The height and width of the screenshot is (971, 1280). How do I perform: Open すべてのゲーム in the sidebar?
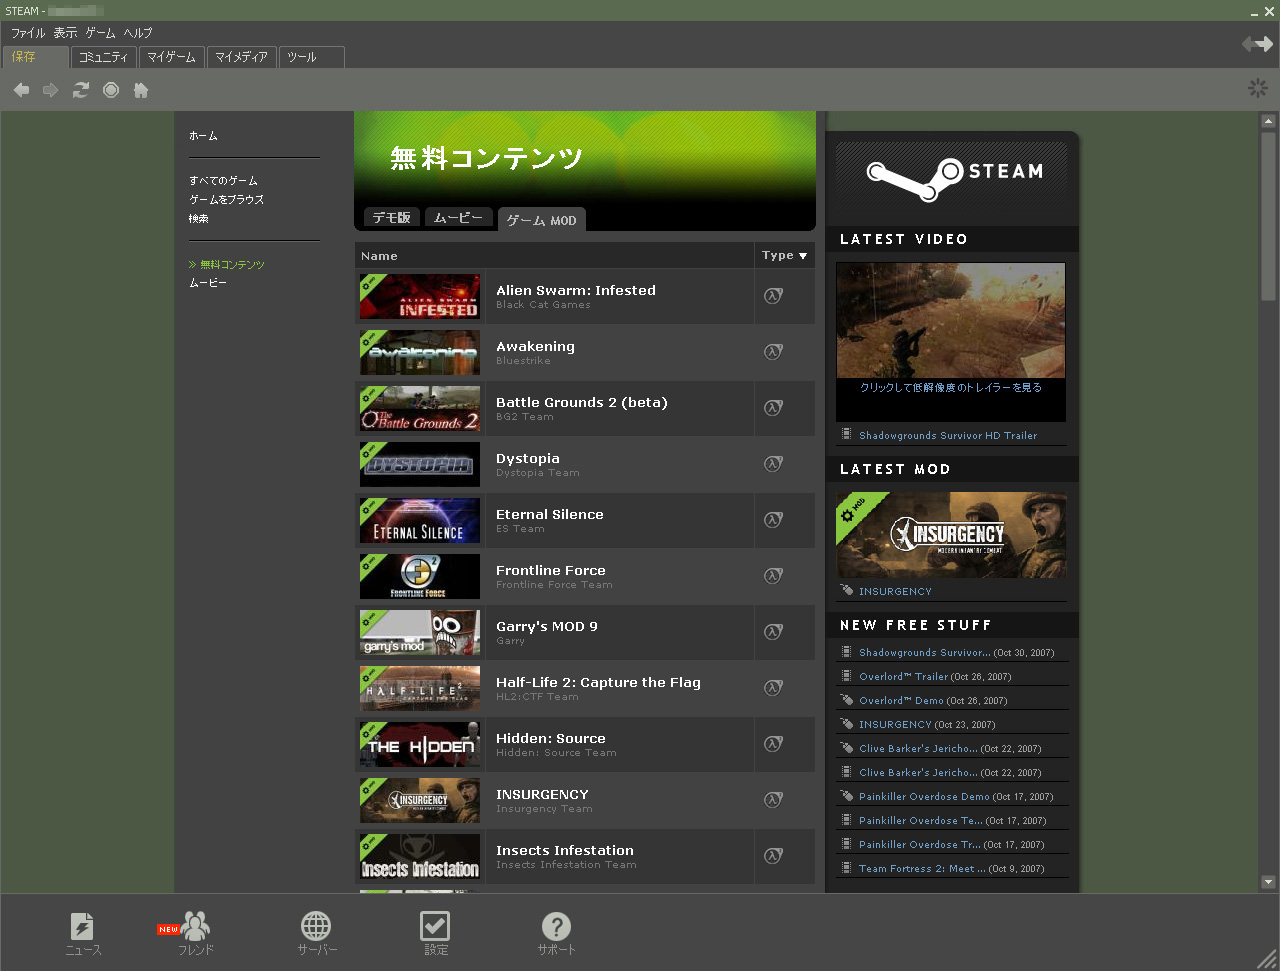point(223,181)
